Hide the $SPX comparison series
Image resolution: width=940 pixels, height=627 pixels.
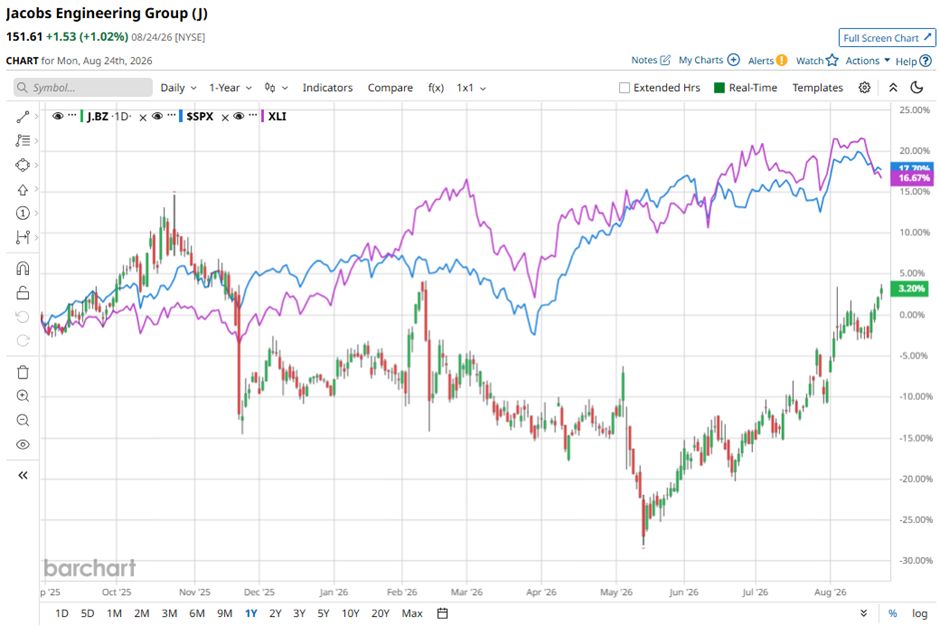pos(157,116)
